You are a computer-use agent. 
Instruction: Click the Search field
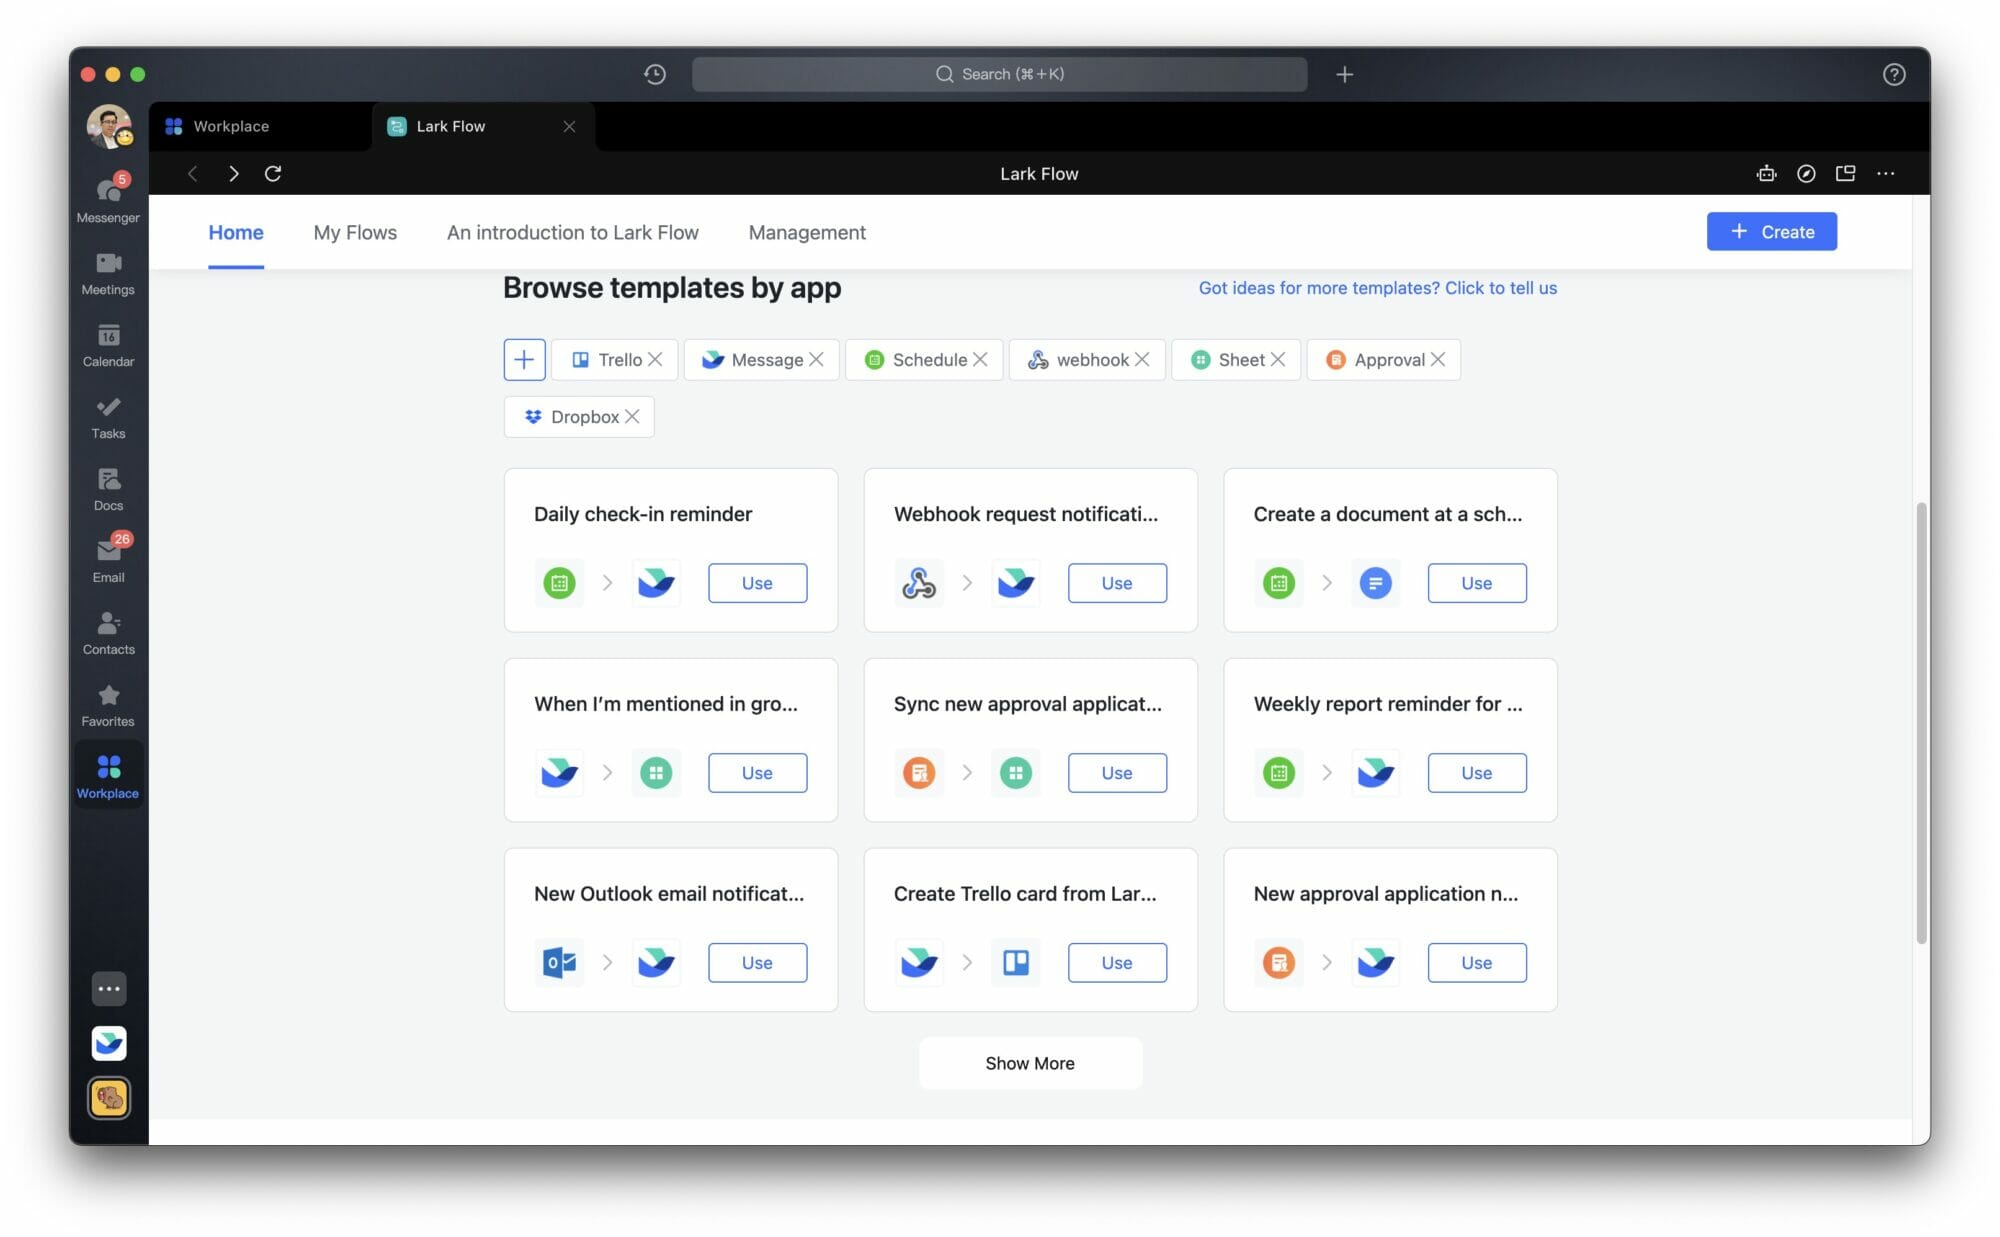tap(999, 74)
